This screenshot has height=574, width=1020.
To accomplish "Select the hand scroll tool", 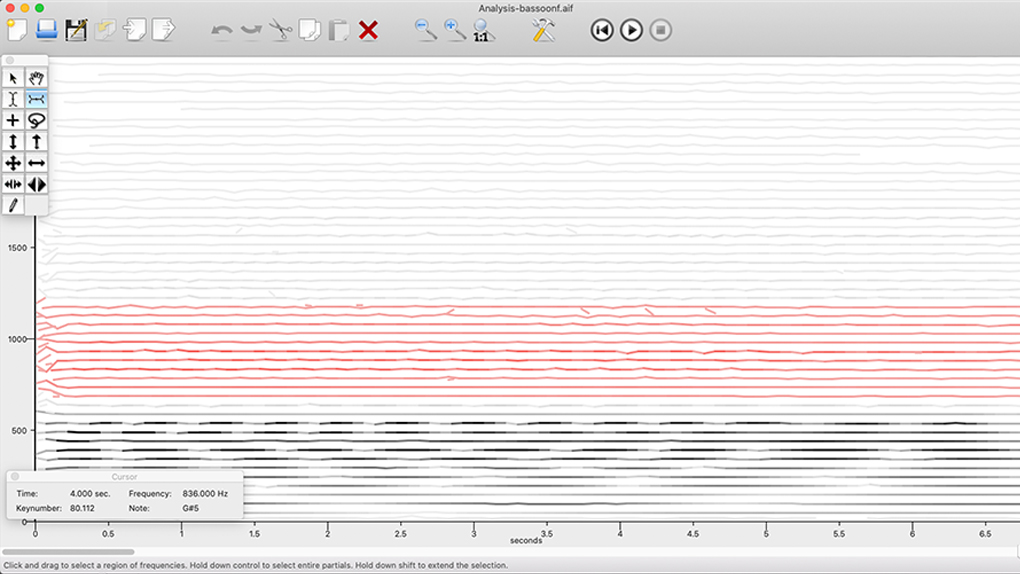I will click(x=36, y=78).
